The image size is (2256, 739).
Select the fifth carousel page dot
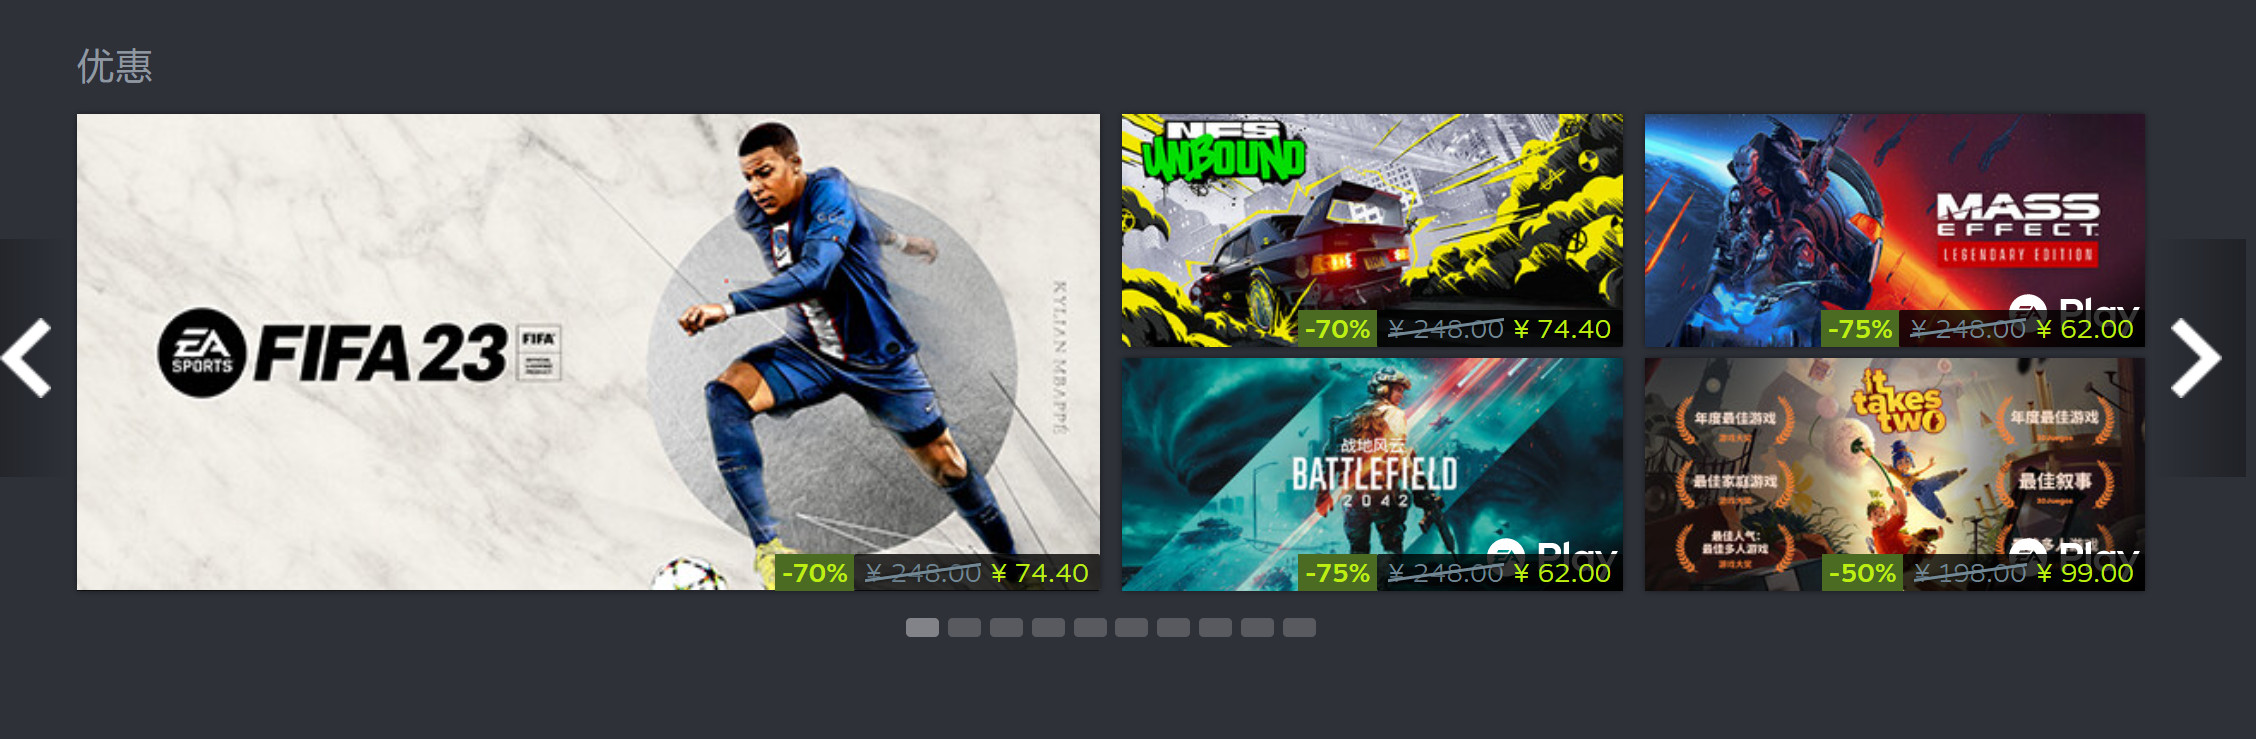tap(1090, 627)
